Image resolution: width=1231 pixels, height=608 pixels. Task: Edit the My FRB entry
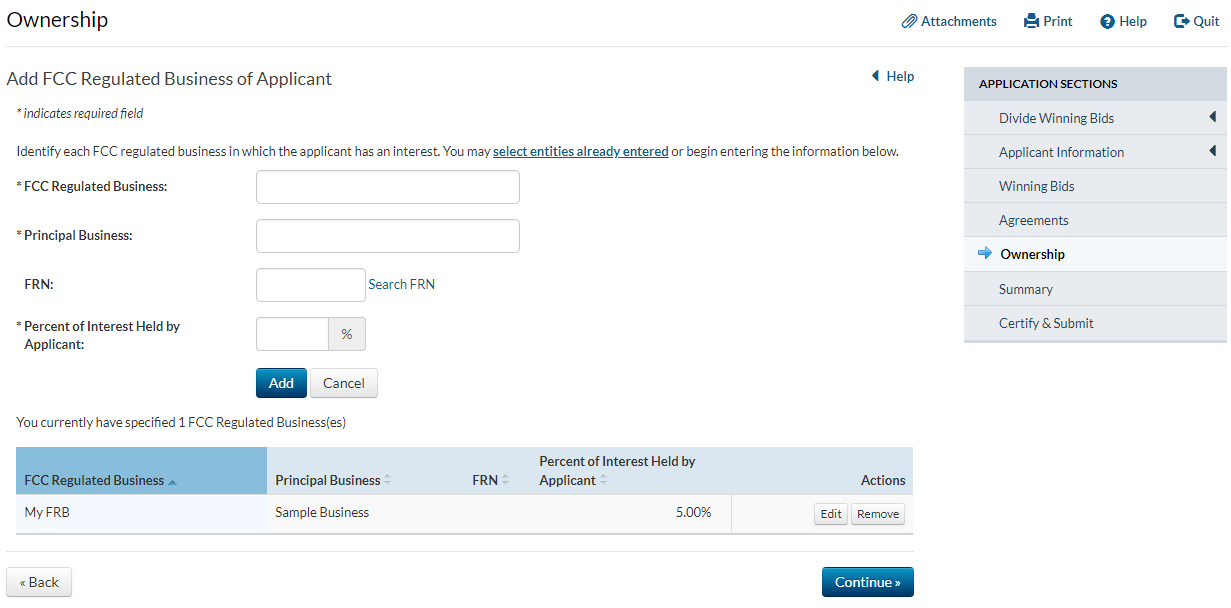(x=831, y=514)
